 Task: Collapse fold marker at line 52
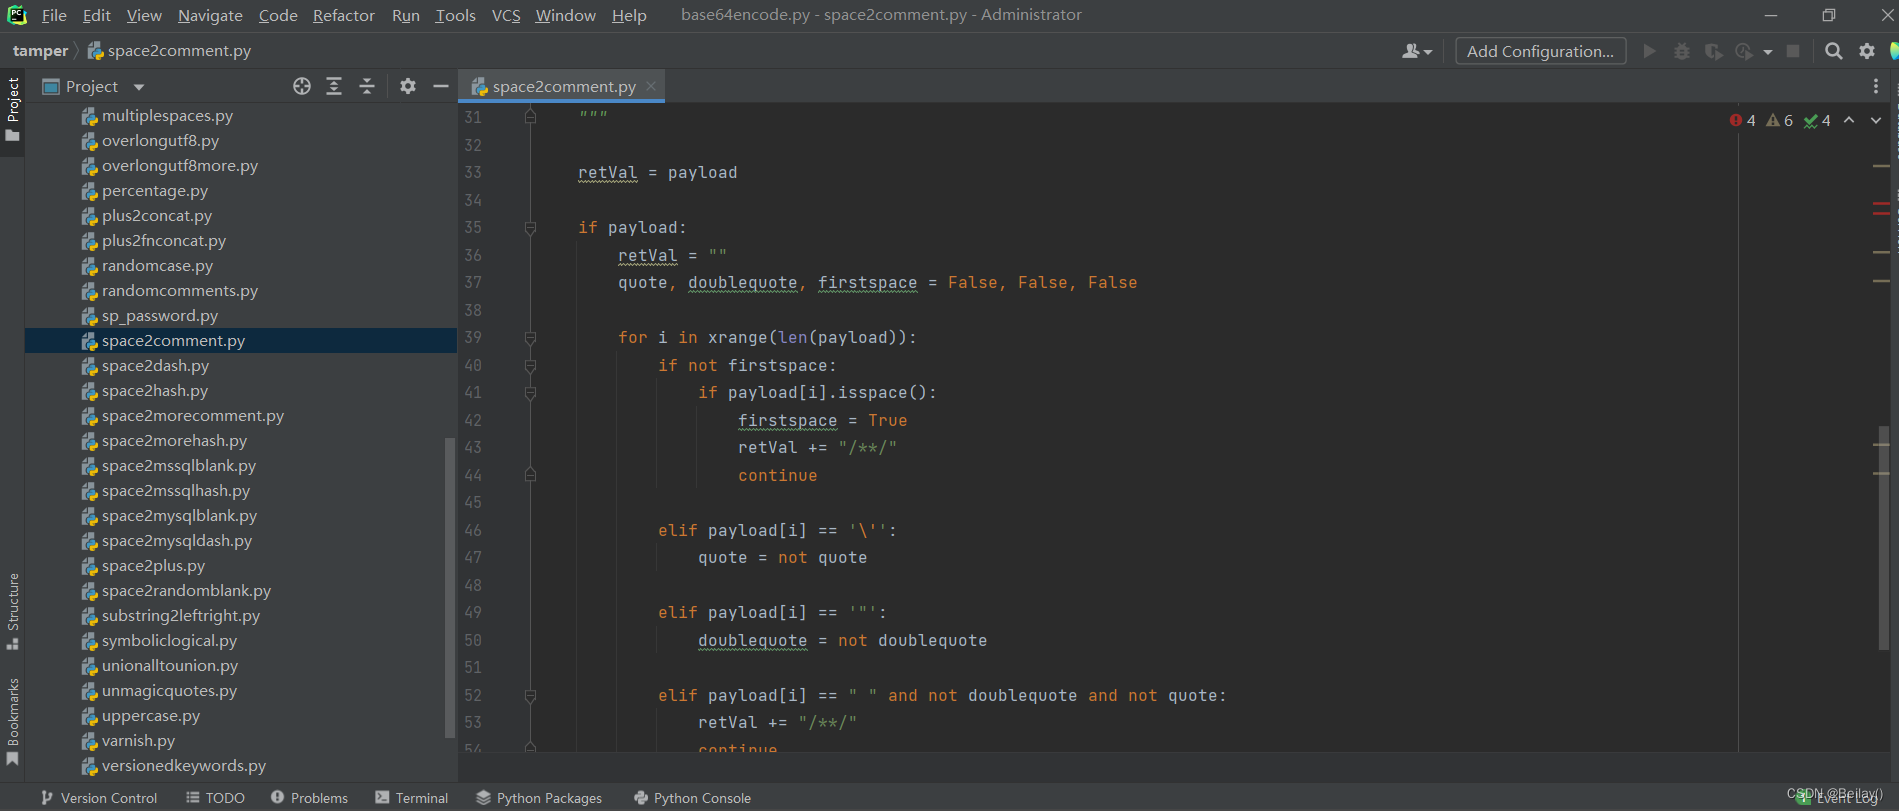click(530, 696)
